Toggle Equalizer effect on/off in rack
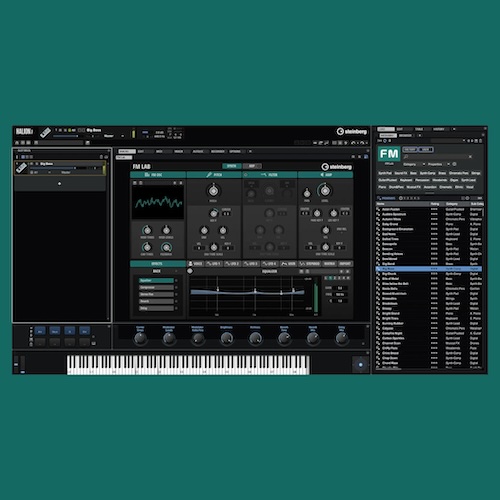The image size is (500, 500). tap(176, 280)
